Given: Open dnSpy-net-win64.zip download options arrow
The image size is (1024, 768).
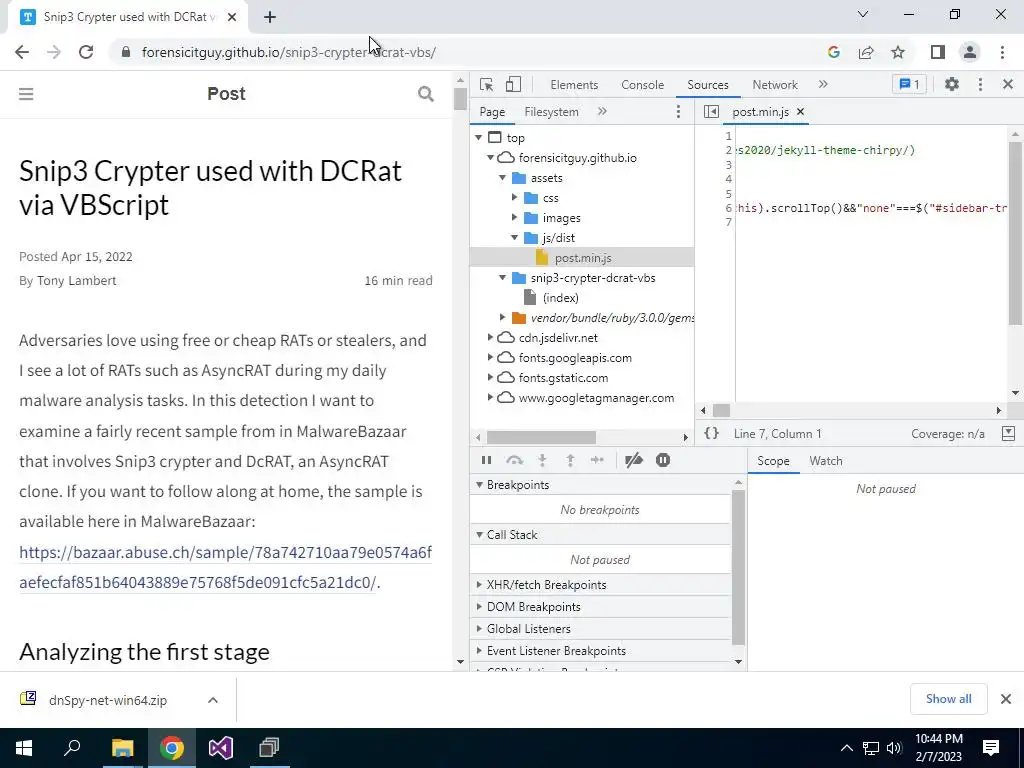Looking at the screenshot, I should point(212,700).
